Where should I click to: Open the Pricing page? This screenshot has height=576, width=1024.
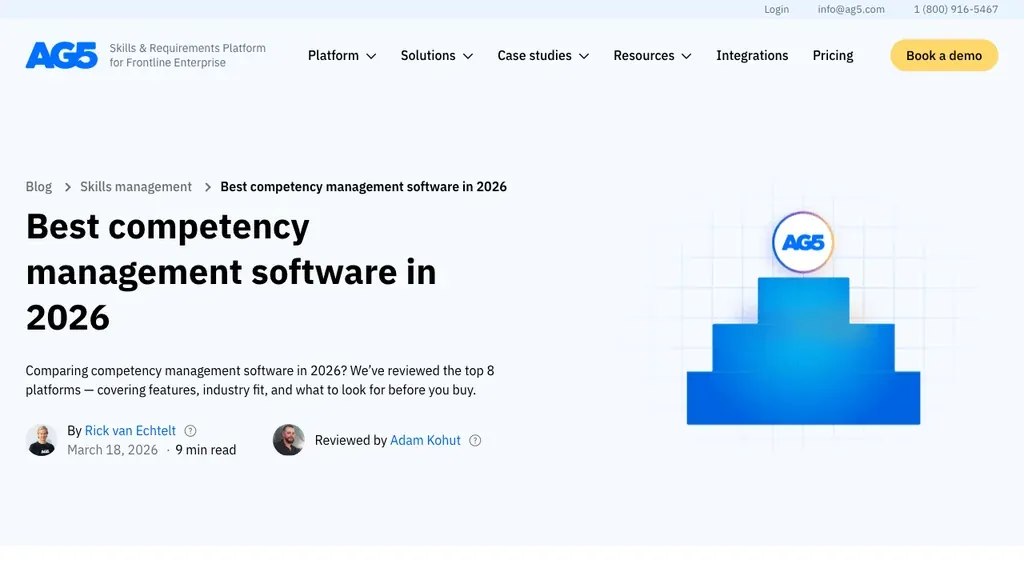(833, 56)
